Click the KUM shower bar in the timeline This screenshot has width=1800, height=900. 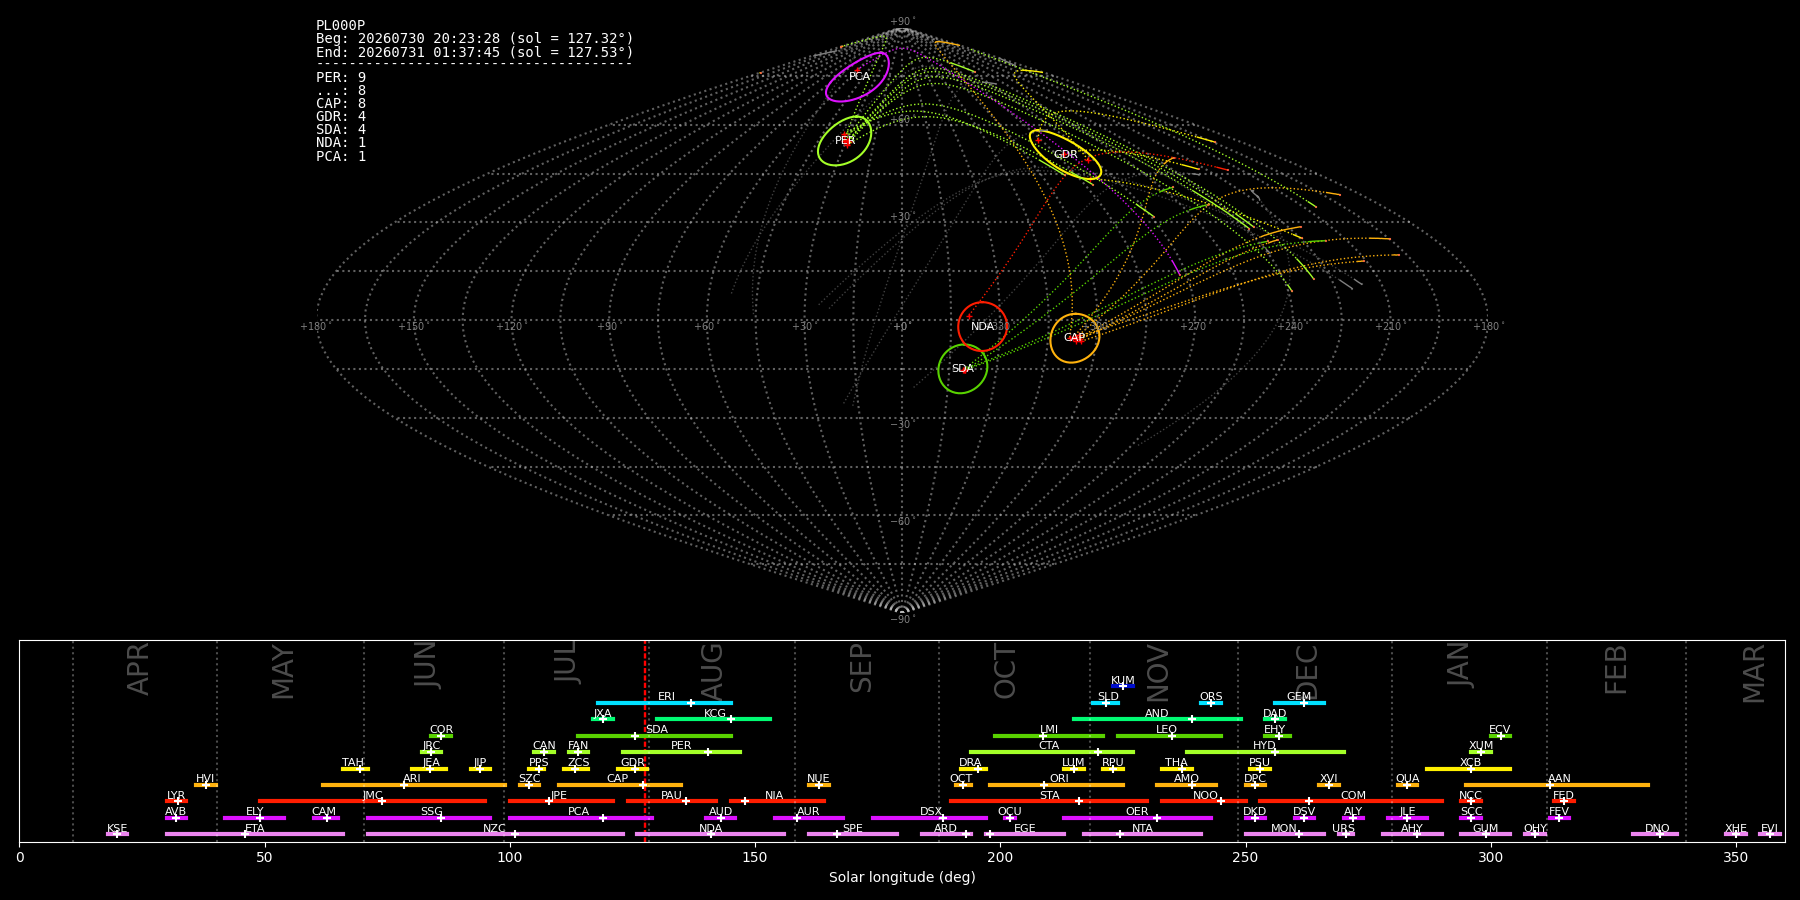pos(1123,686)
